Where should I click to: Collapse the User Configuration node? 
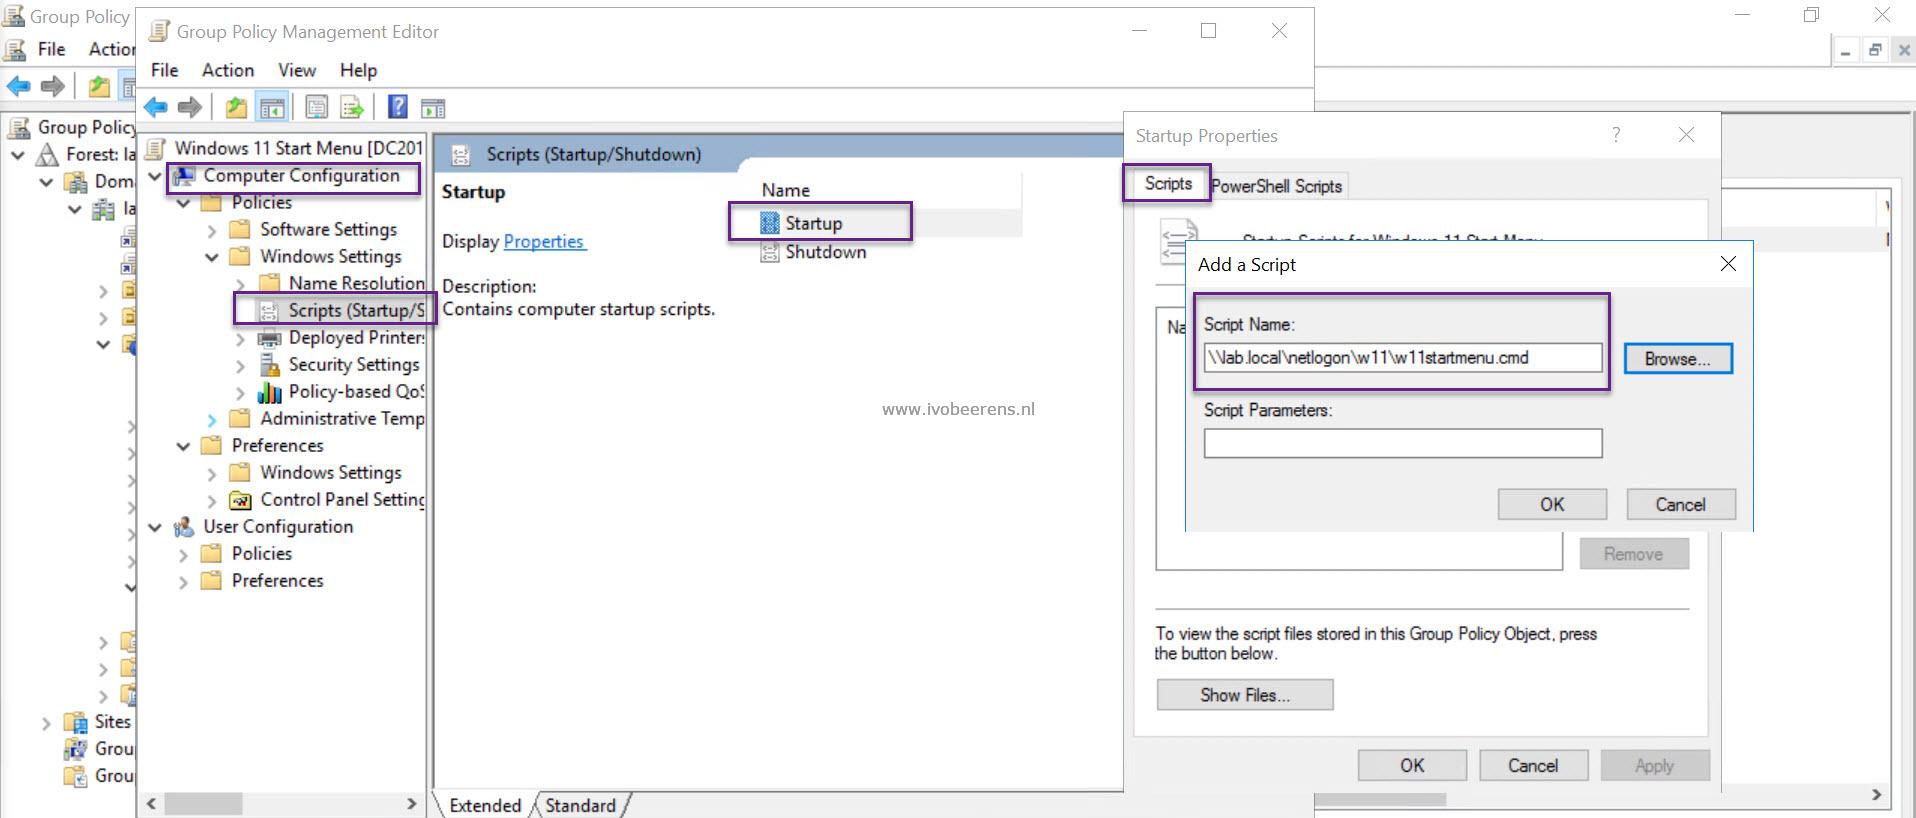coord(155,527)
